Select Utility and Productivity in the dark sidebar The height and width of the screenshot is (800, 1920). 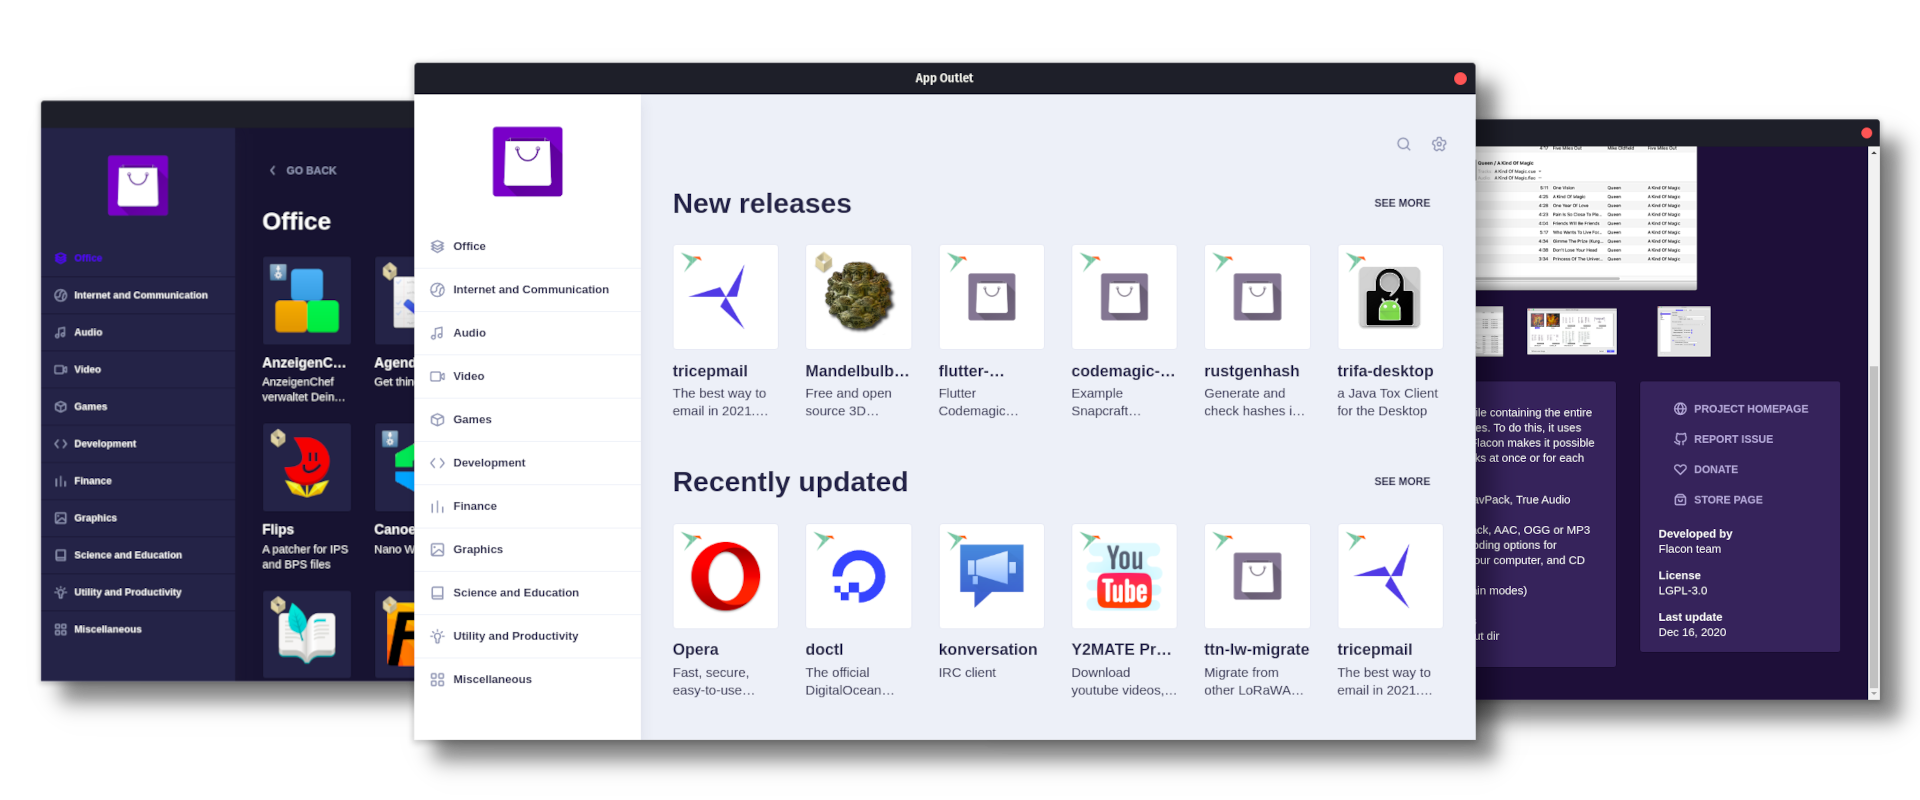click(x=138, y=592)
